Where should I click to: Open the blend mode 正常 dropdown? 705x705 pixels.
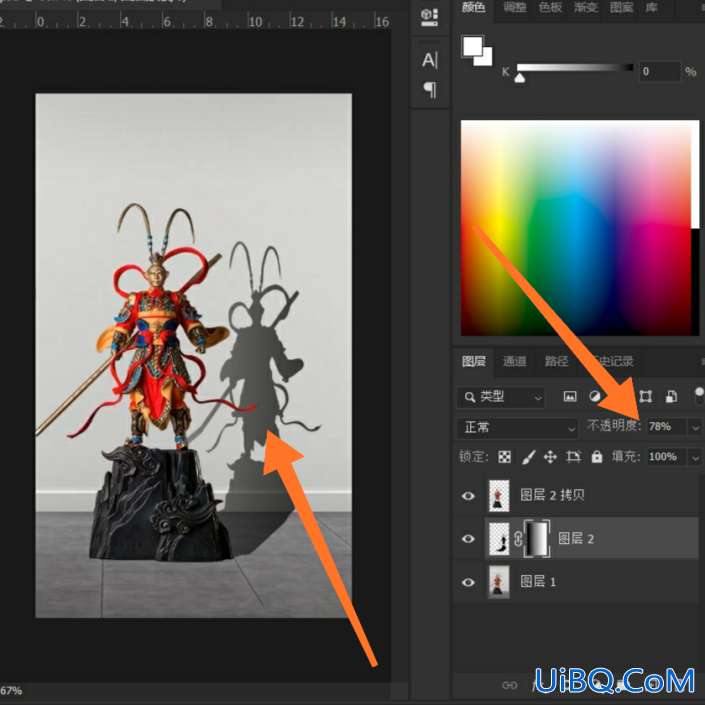pyautogui.click(x=517, y=428)
